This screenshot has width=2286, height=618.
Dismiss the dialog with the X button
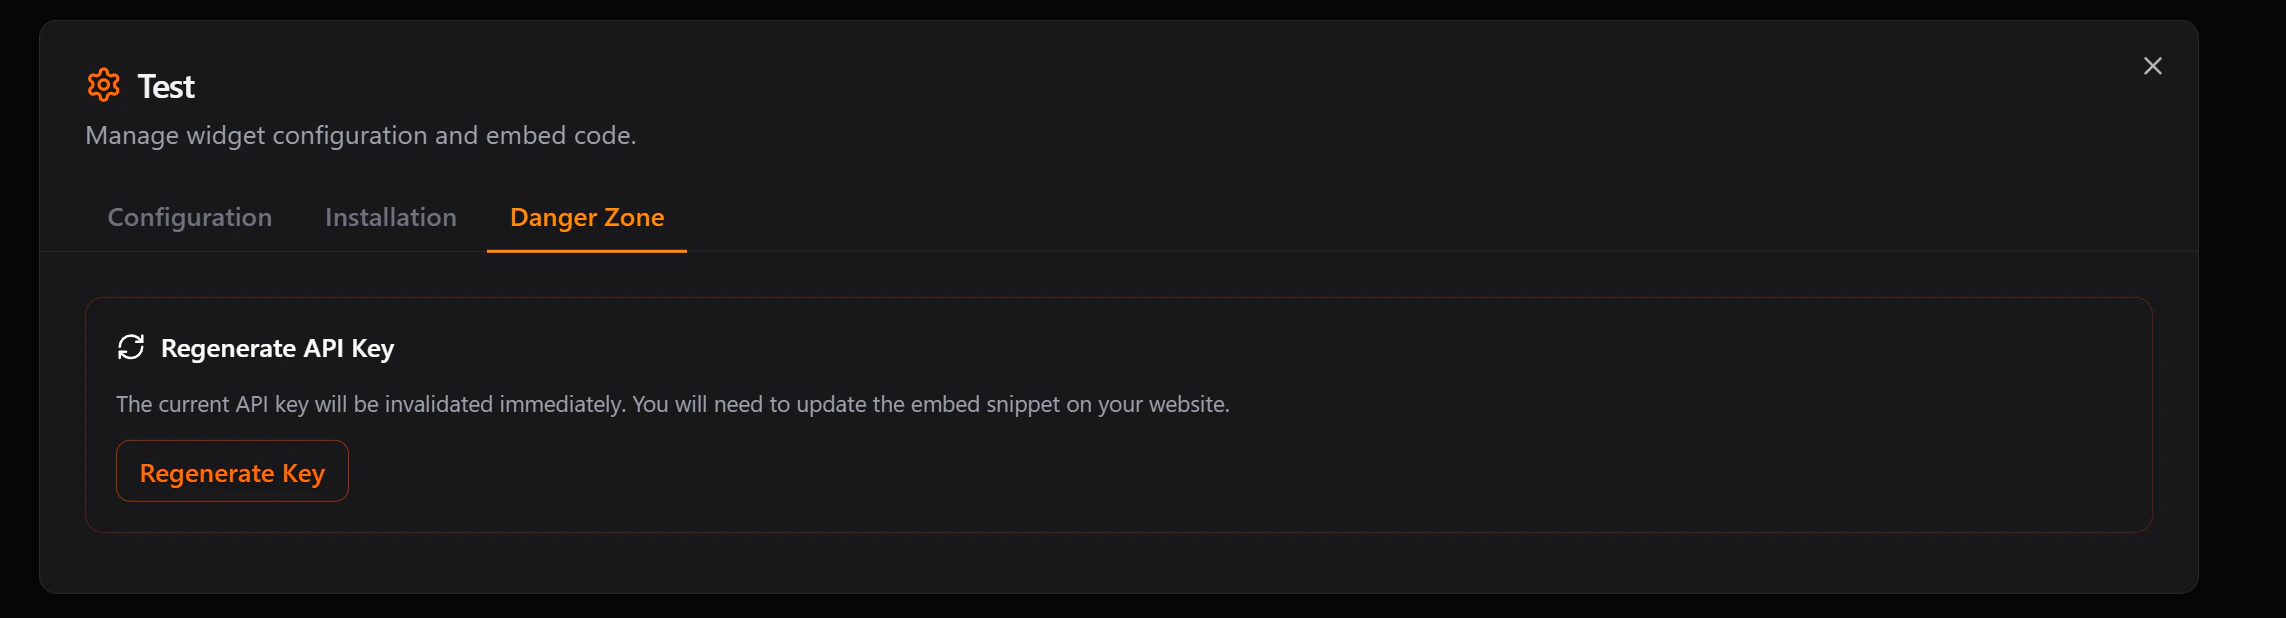pyautogui.click(x=2152, y=66)
